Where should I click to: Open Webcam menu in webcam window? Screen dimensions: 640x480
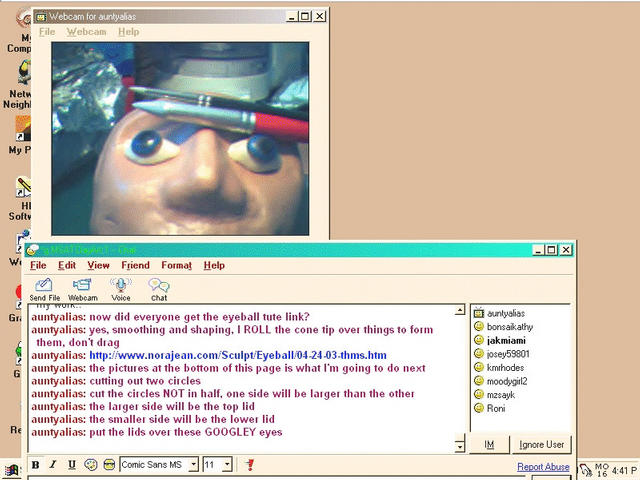[x=87, y=32]
